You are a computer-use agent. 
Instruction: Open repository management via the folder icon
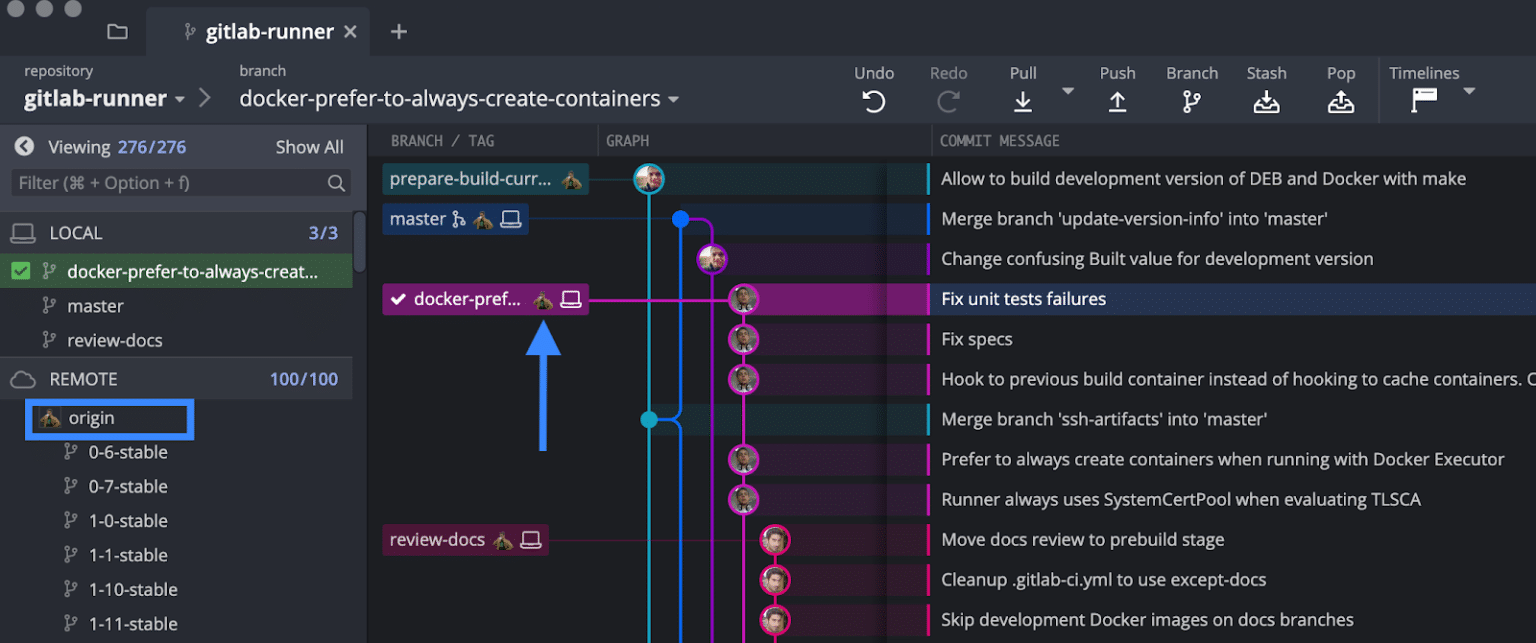click(117, 31)
